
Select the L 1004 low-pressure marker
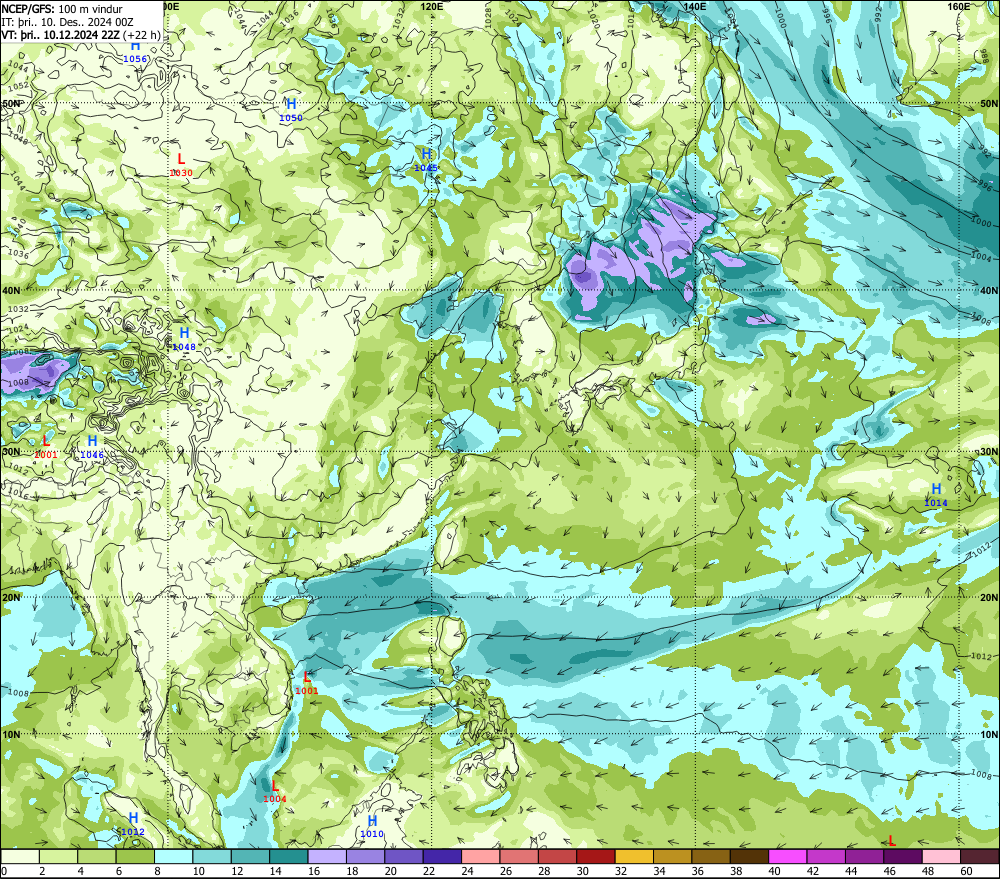(275, 791)
